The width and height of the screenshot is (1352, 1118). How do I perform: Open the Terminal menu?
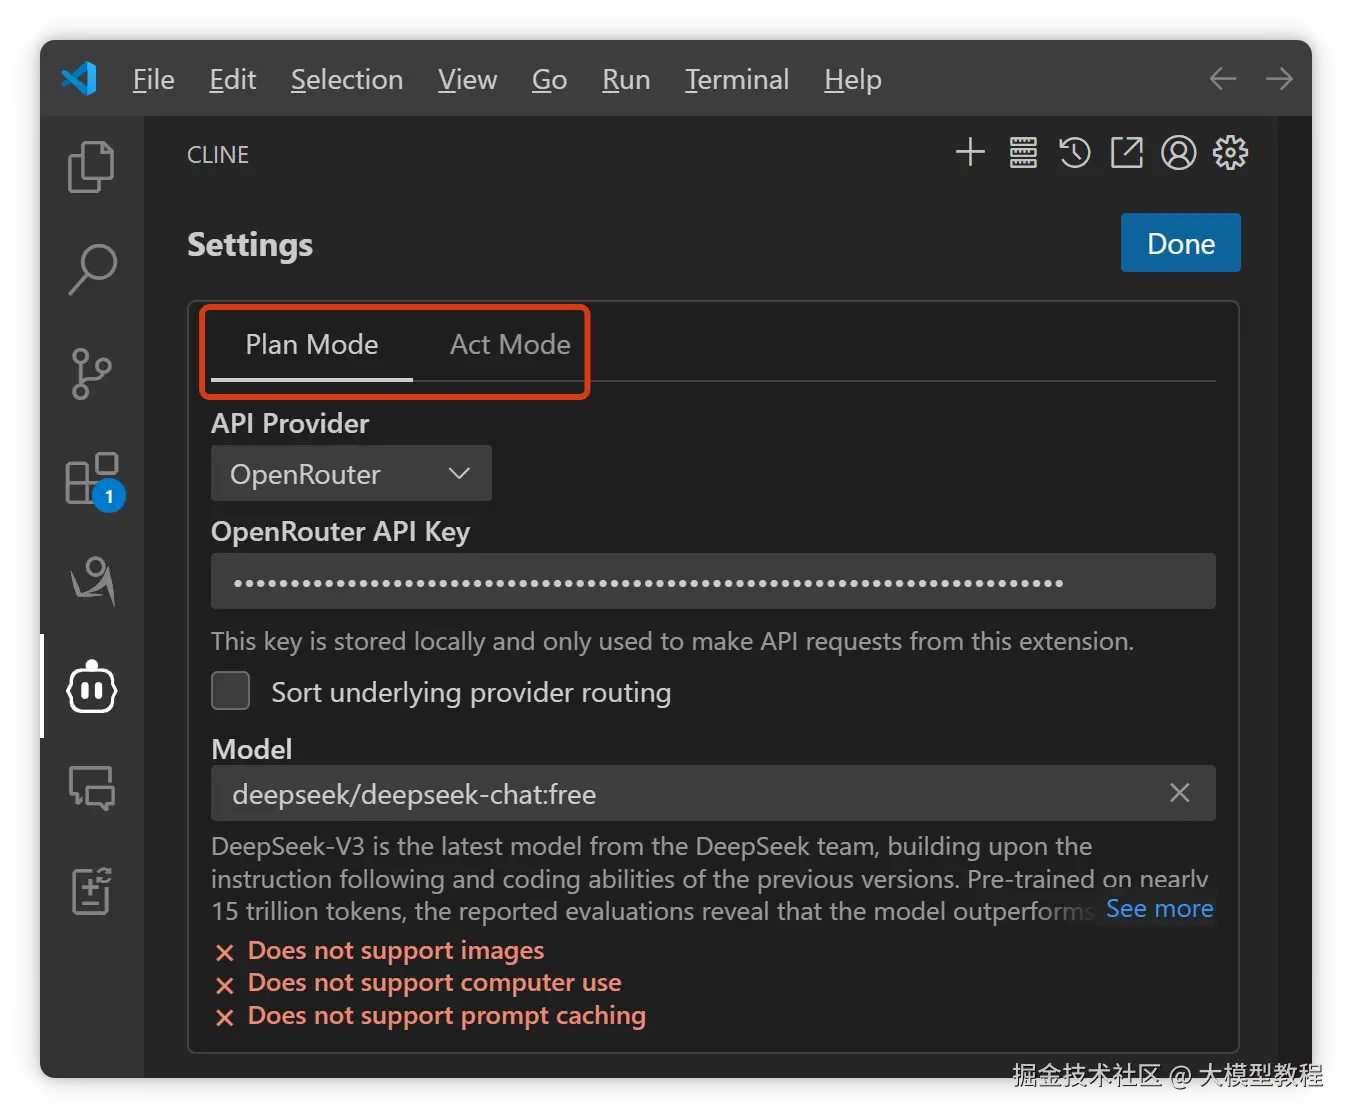click(737, 80)
